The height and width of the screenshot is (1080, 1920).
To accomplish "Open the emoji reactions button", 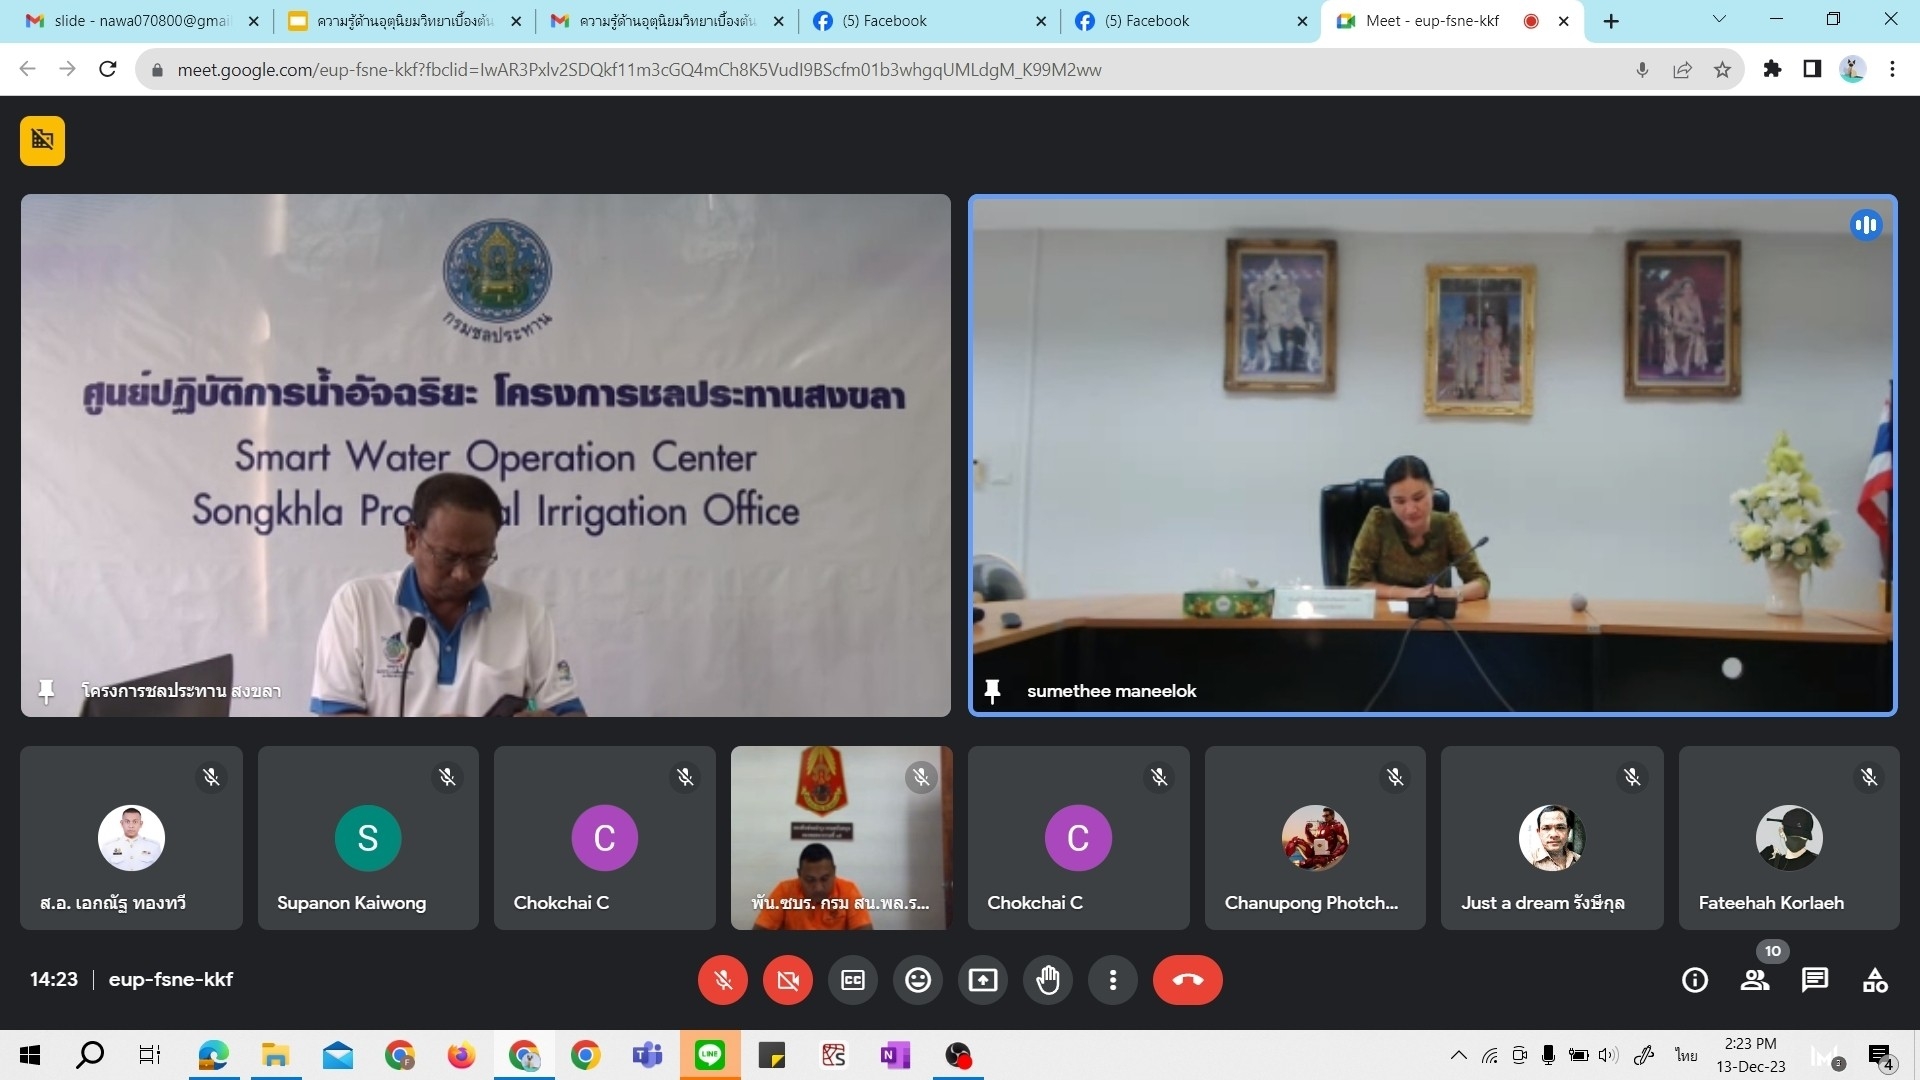I will point(918,980).
